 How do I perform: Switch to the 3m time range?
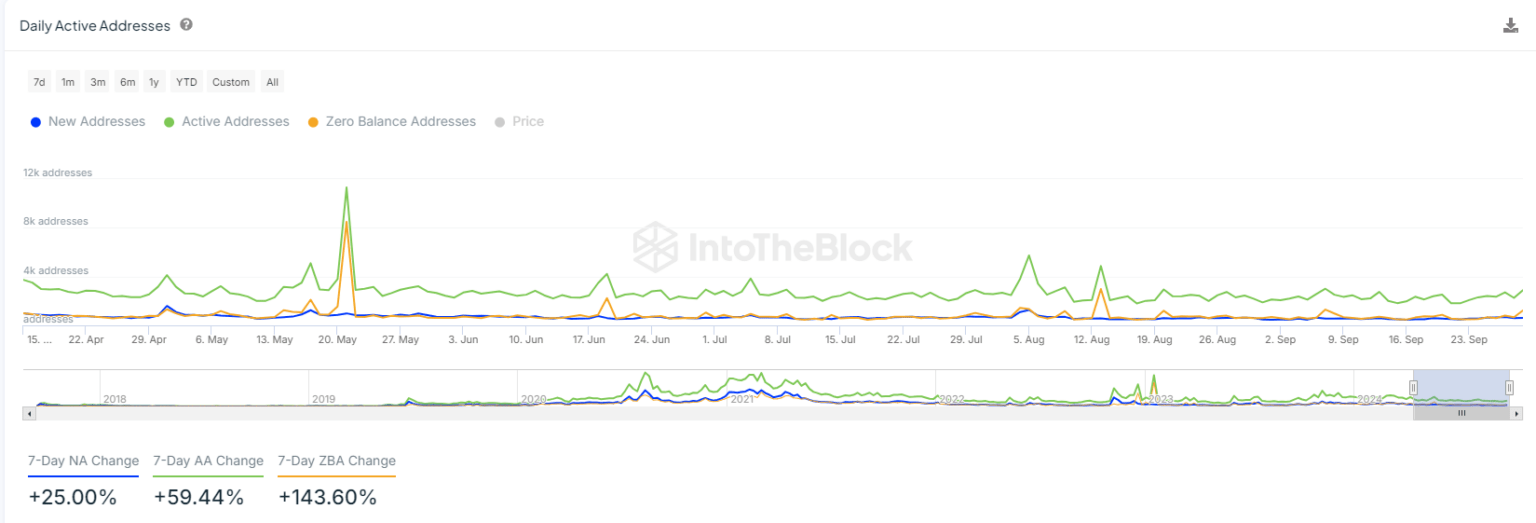98,82
